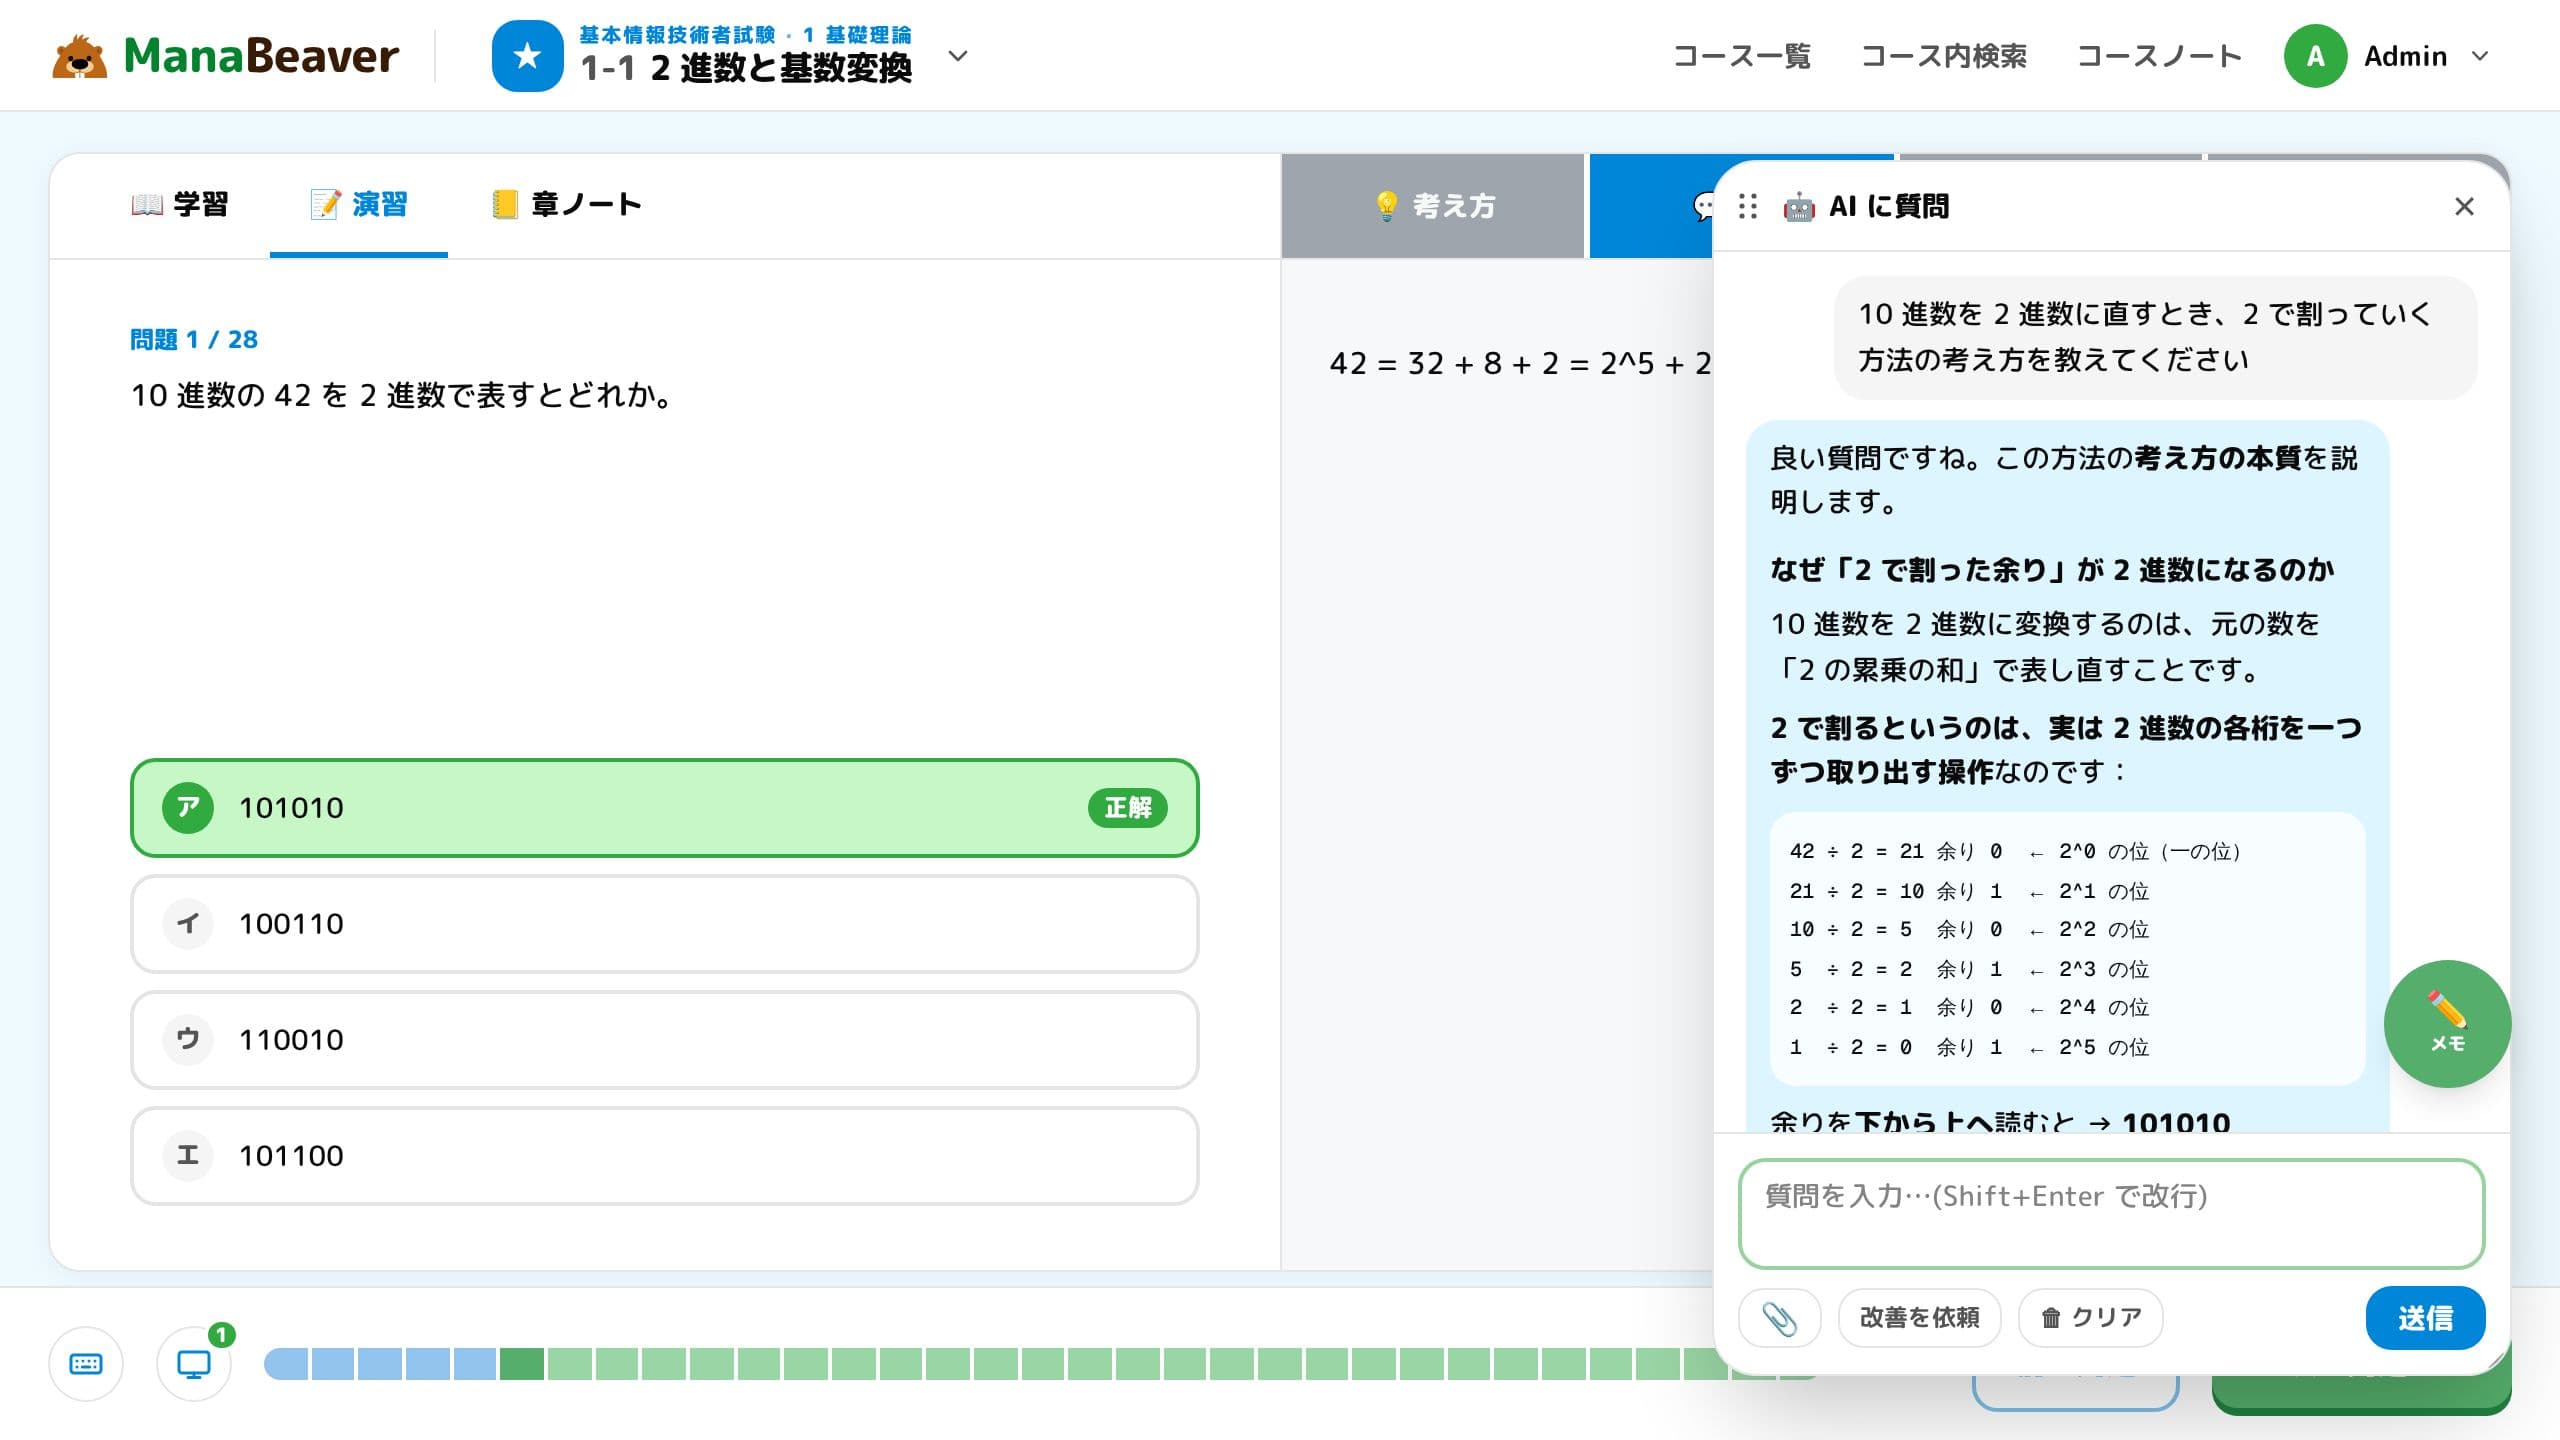Click code line 42 ÷ 2 = 21

click(x=2016, y=851)
